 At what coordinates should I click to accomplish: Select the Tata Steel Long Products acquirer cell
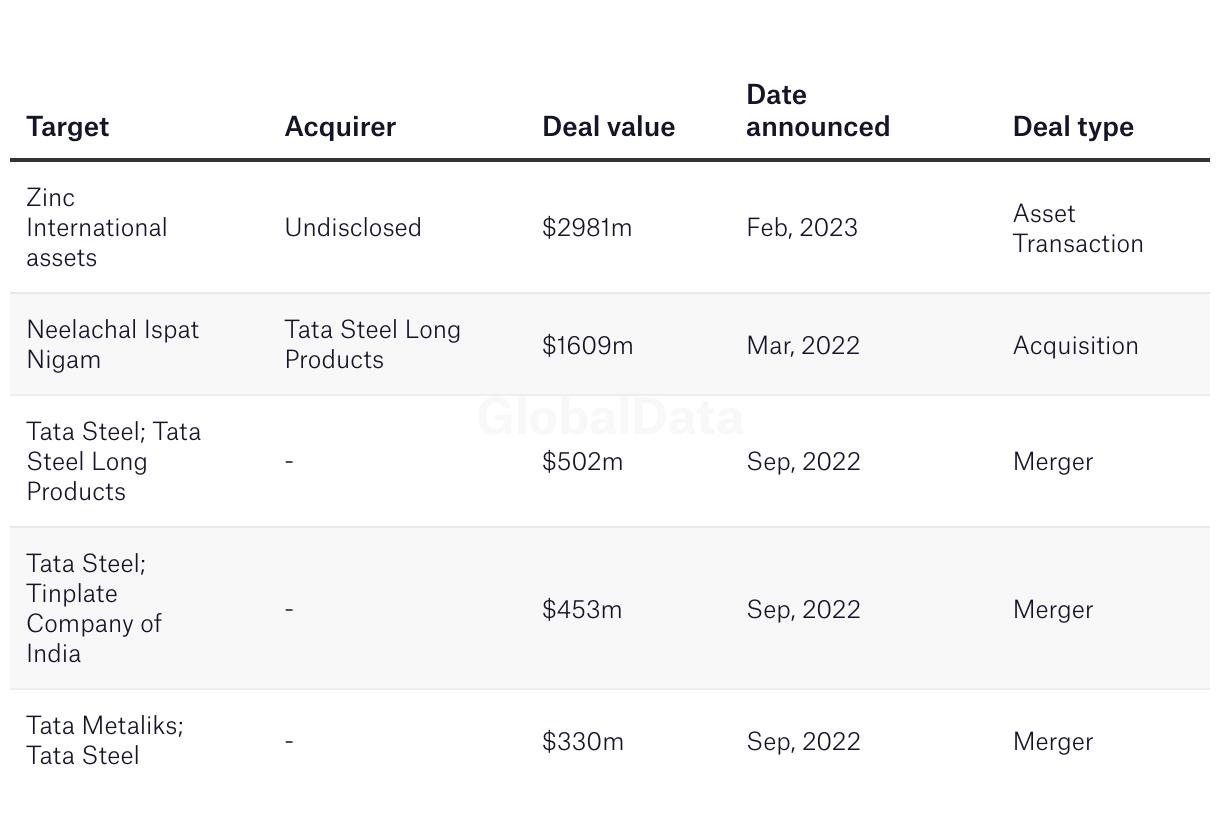coord(373,344)
